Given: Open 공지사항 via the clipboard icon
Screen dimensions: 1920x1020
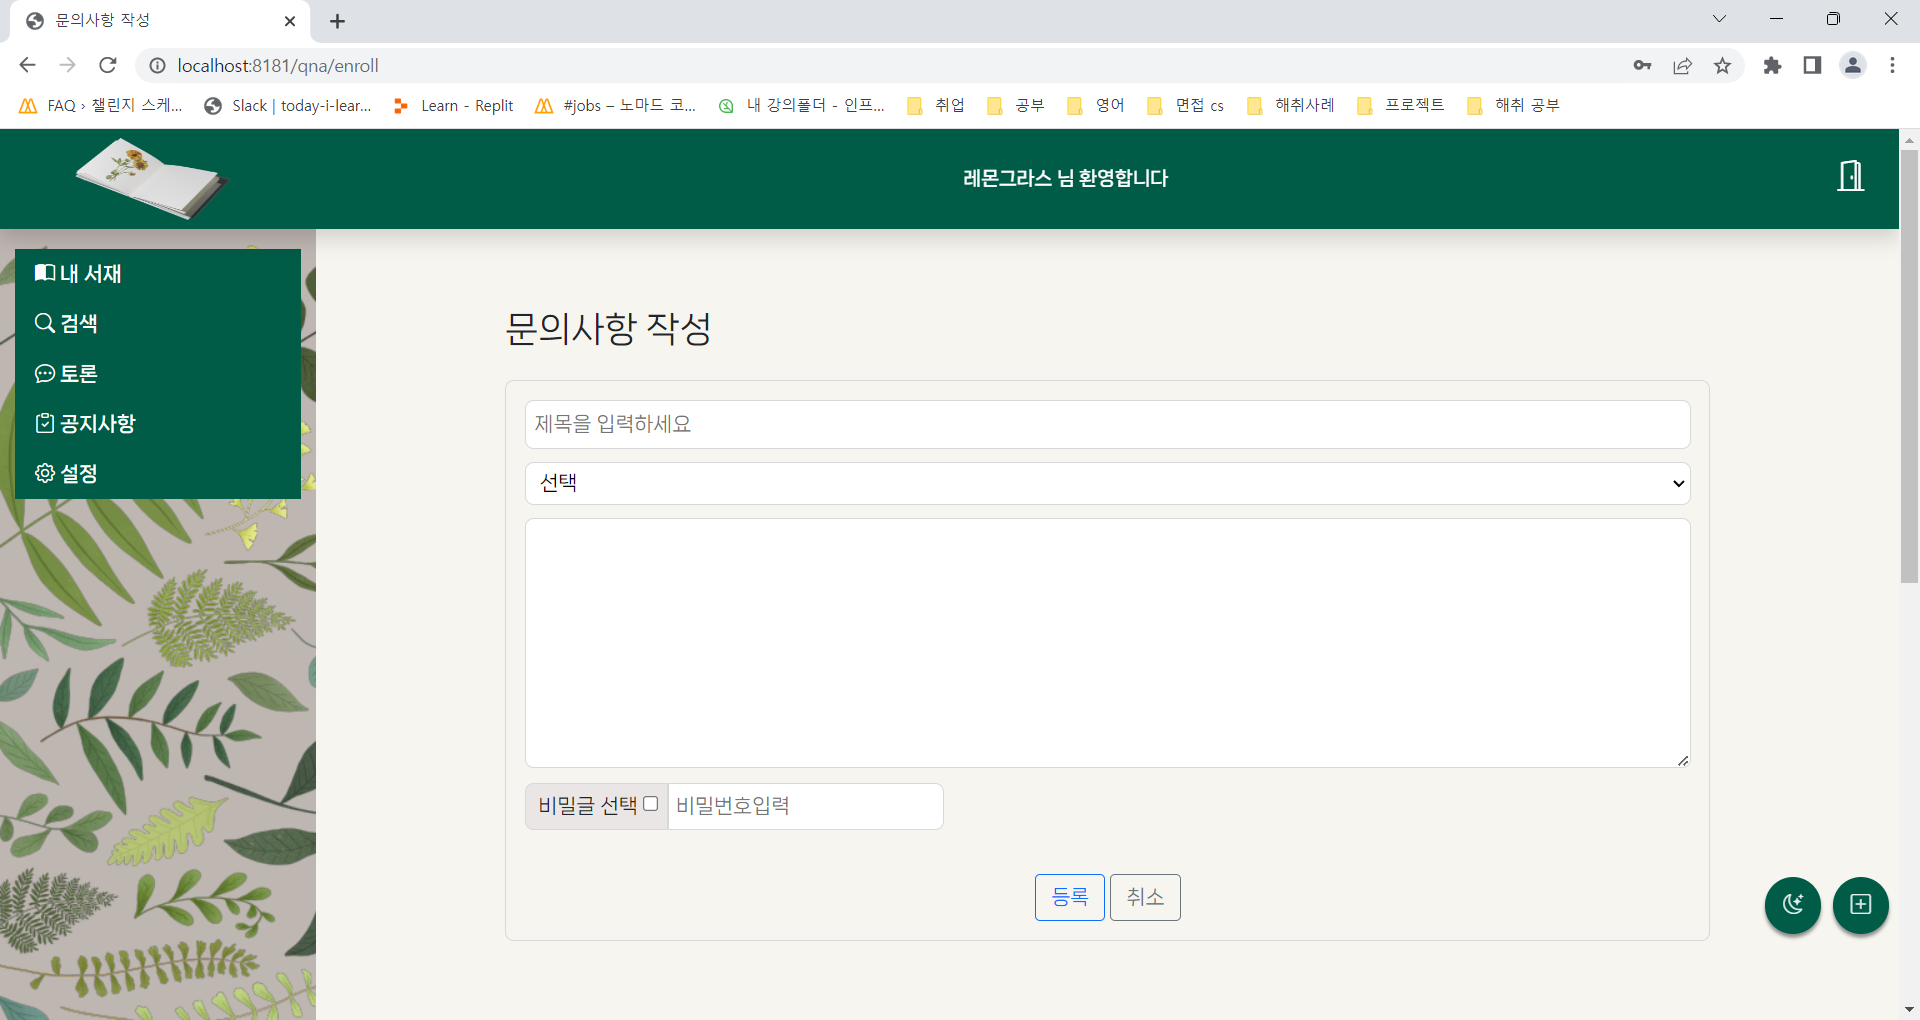Looking at the screenshot, I should tap(44, 423).
